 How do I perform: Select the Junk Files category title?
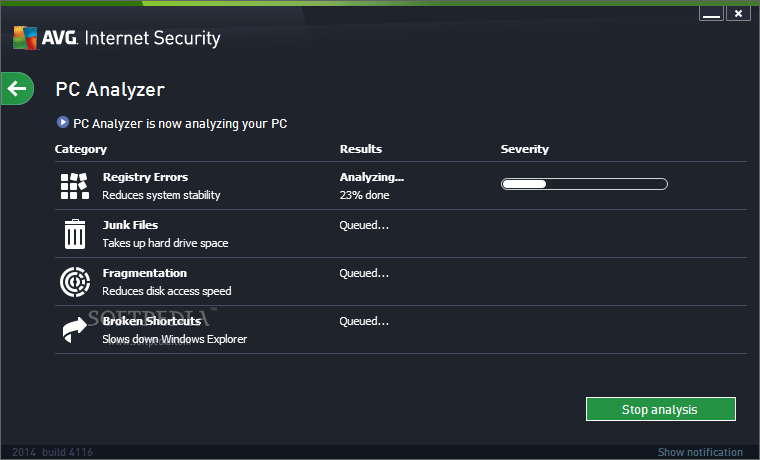(130, 225)
